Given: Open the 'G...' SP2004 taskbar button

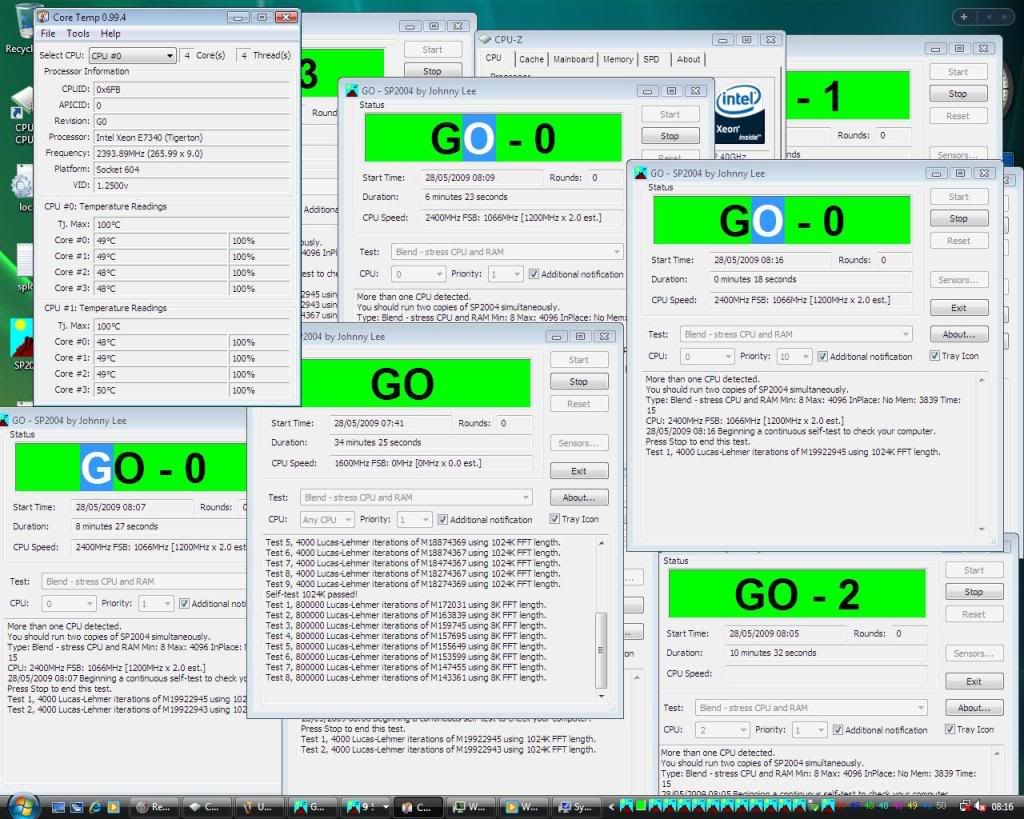Looking at the screenshot, I should point(311,807).
